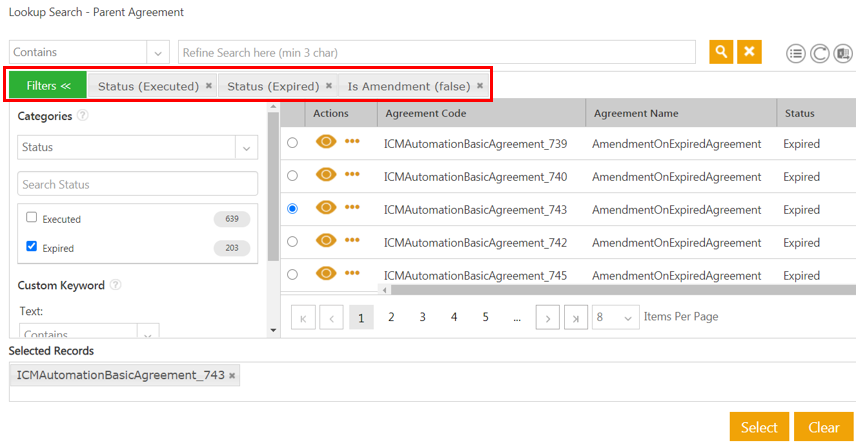Check the Executed status checkbox
Screen dimensions: 859x447
tap(32, 218)
